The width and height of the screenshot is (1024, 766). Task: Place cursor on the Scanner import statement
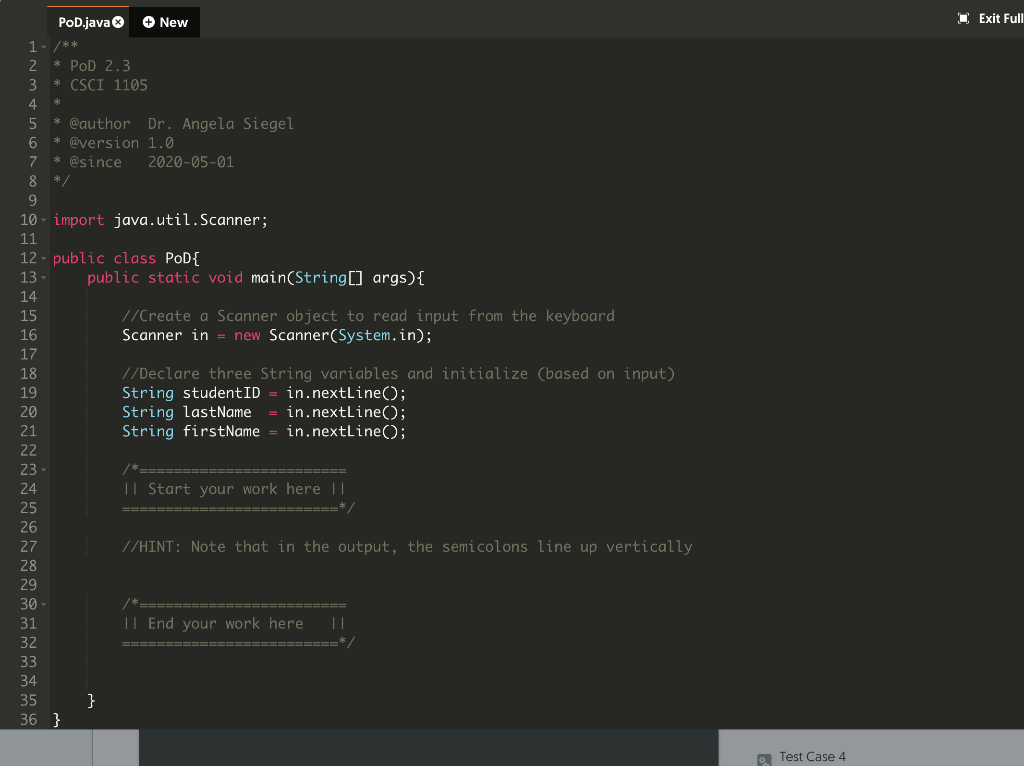click(x=180, y=219)
